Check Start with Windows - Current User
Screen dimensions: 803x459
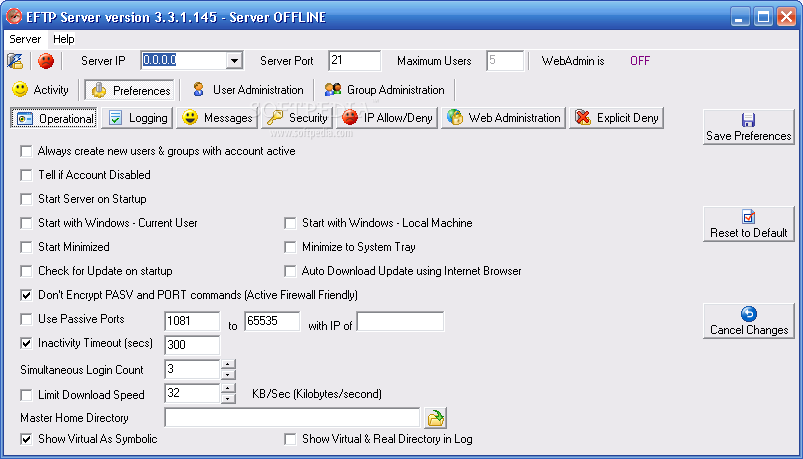coord(26,223)
